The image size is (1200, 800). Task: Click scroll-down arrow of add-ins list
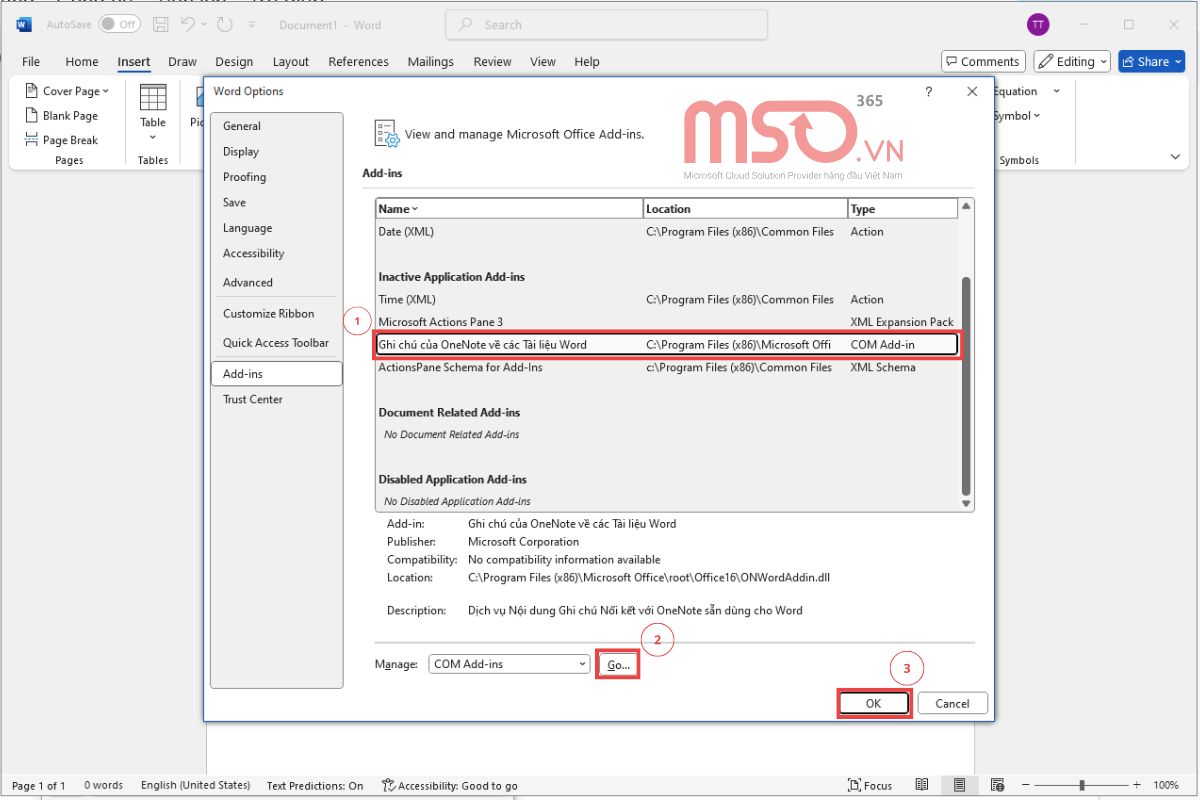pyautogui.click(x=966, y=504)
